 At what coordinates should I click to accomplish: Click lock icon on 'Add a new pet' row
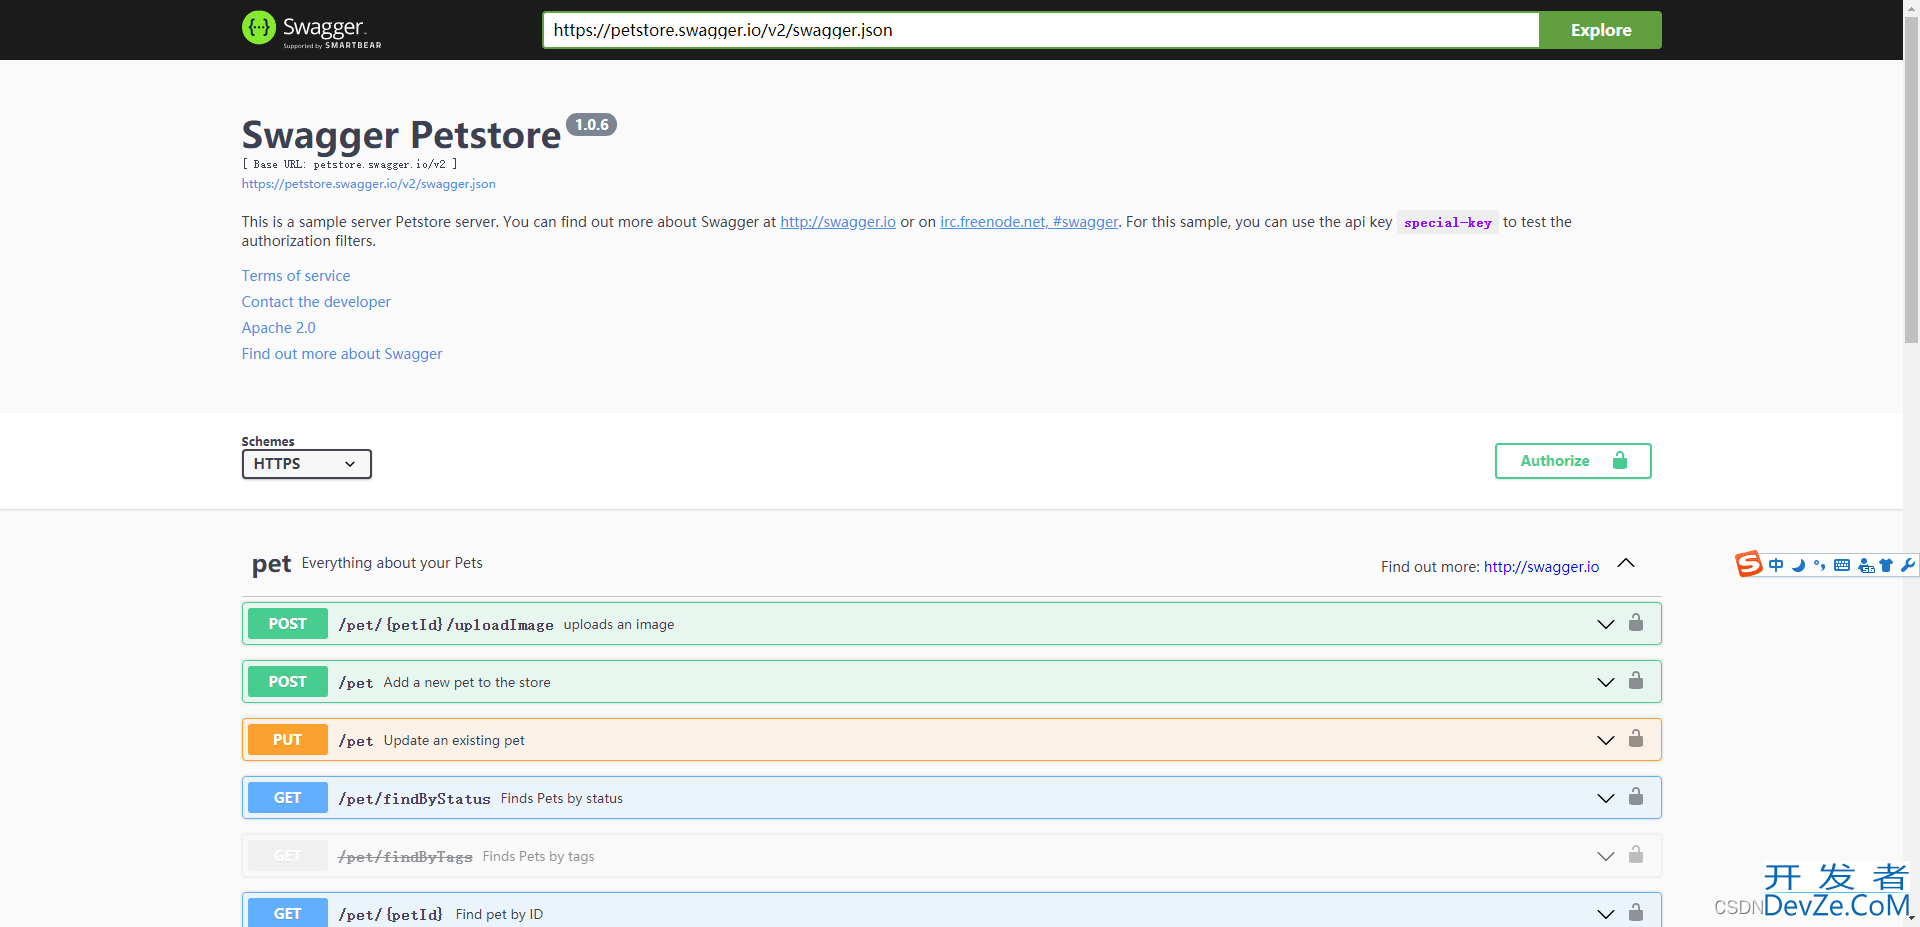point(1636,680)
